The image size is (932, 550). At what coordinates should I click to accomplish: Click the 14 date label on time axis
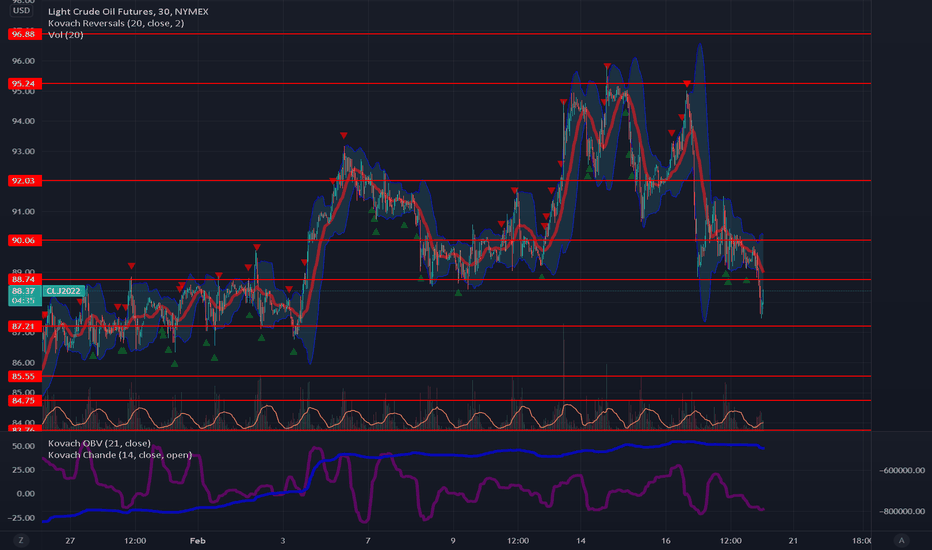[581, 540]
